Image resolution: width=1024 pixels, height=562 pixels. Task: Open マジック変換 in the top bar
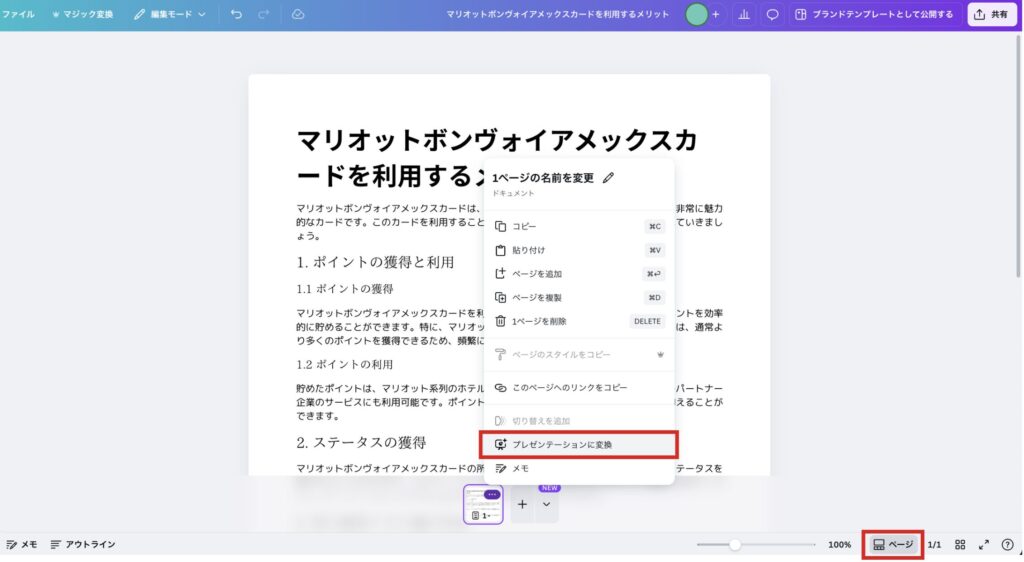(x=82, y=14)
